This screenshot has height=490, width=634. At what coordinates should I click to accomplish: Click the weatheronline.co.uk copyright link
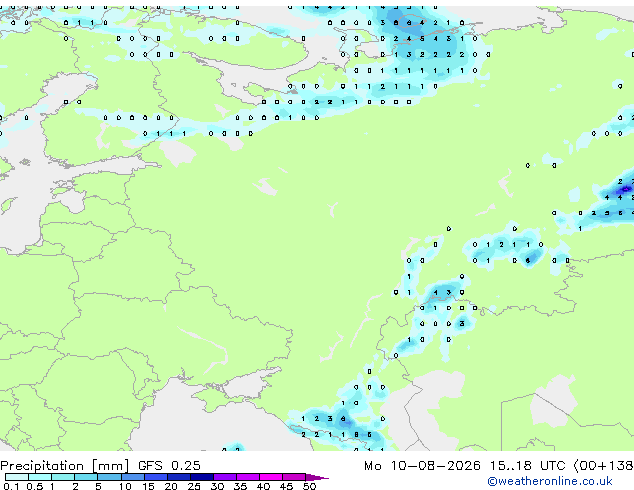pyautogui.click(x=550, y=481)
